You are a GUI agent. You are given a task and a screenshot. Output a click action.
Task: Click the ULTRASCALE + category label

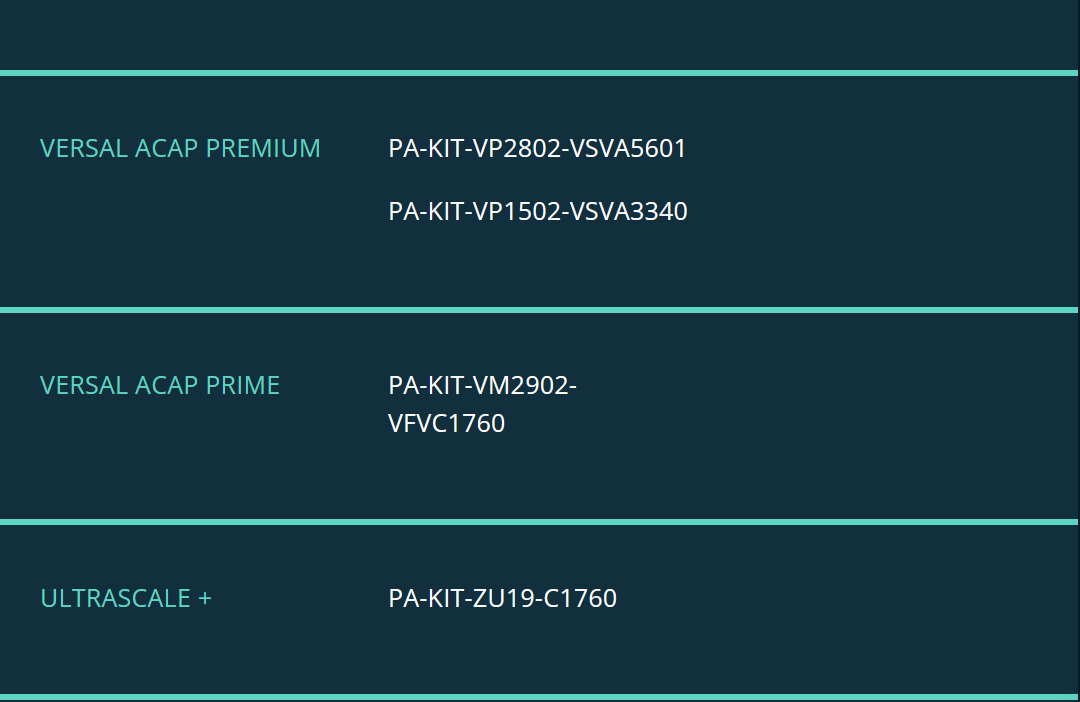click(126, 598)
